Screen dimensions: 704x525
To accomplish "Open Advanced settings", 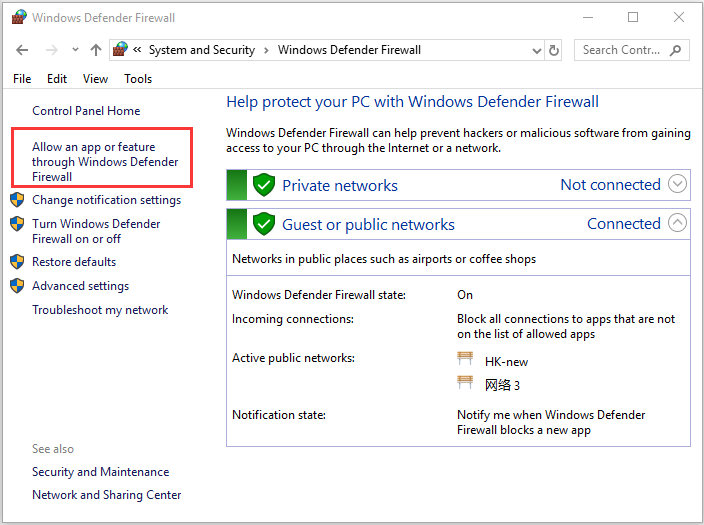I will (x=80, y=286).
